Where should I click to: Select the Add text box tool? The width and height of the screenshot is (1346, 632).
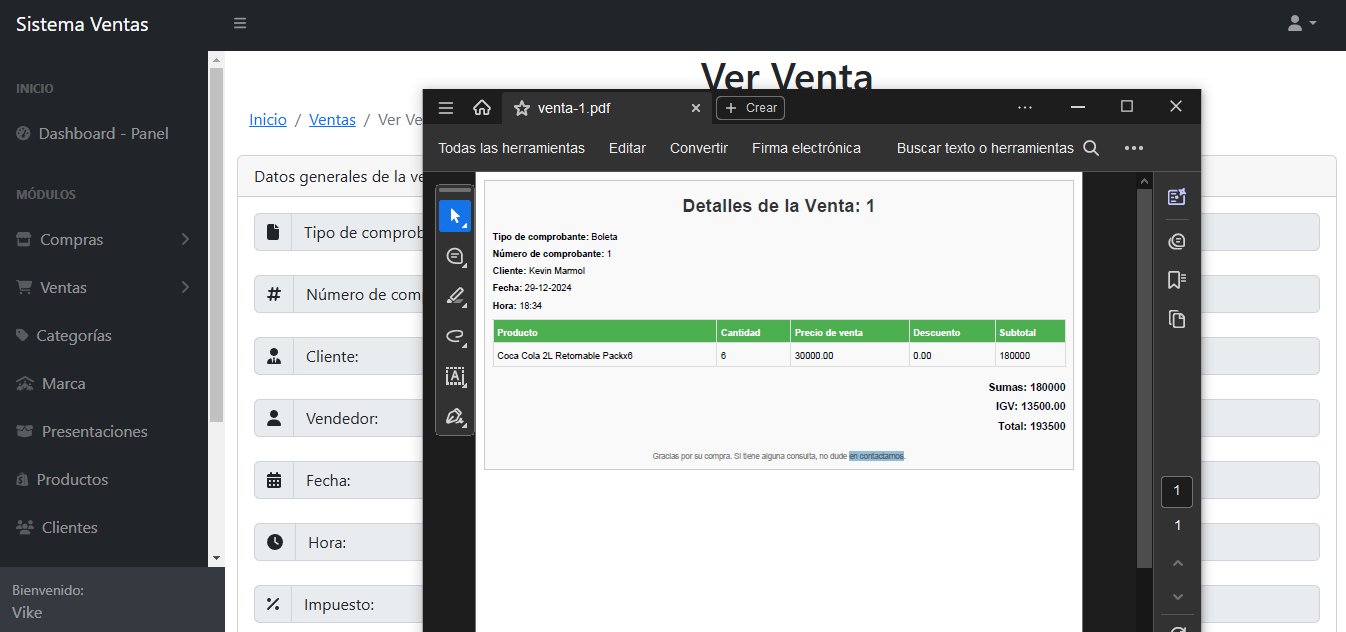[x=455, y=377]
